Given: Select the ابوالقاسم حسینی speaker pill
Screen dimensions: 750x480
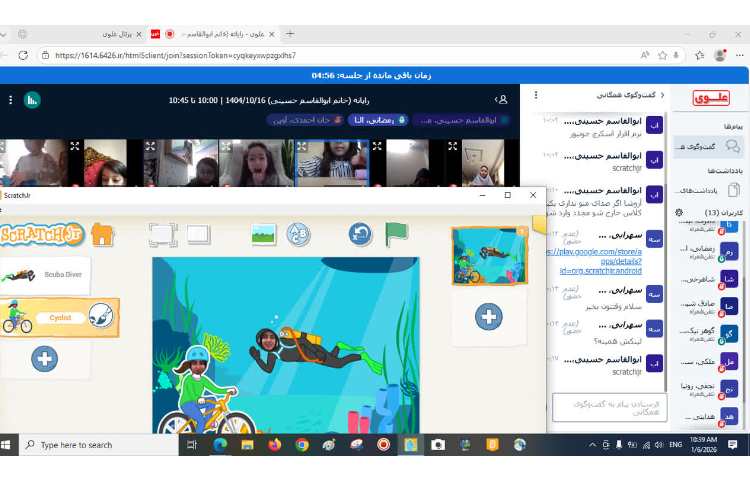Looking at the screenshot, I should tap(462, 120).
